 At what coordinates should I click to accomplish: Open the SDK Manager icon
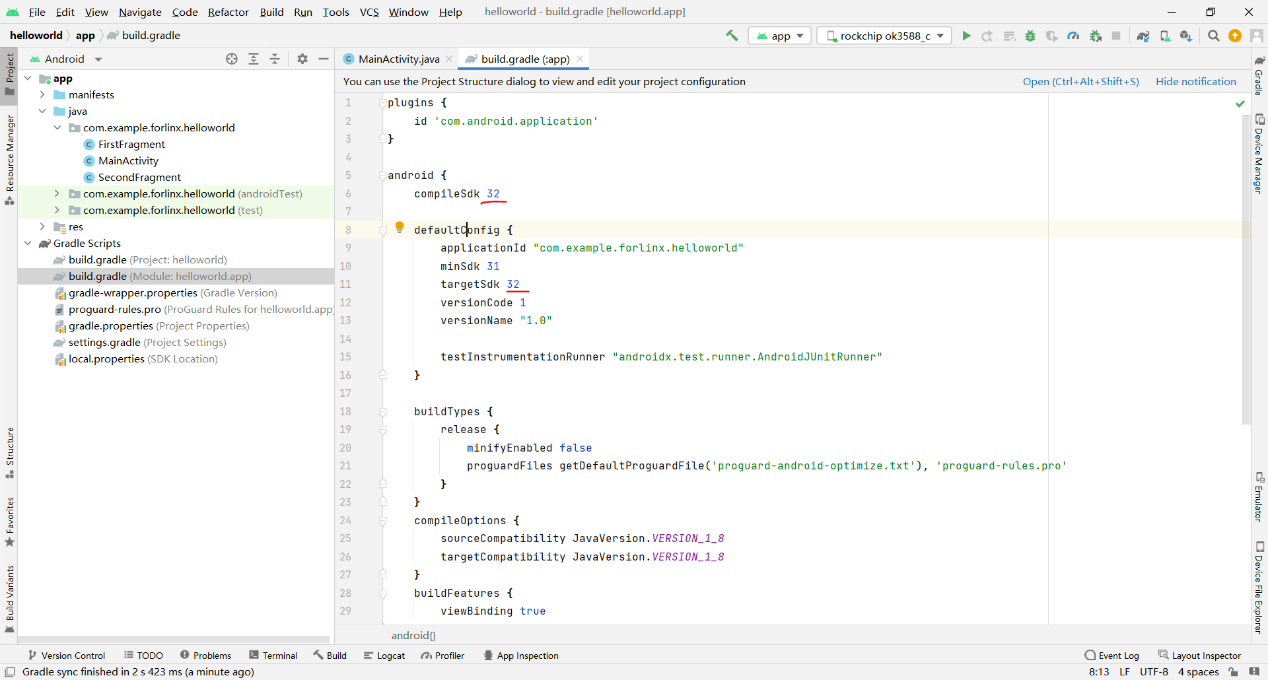1186,36
